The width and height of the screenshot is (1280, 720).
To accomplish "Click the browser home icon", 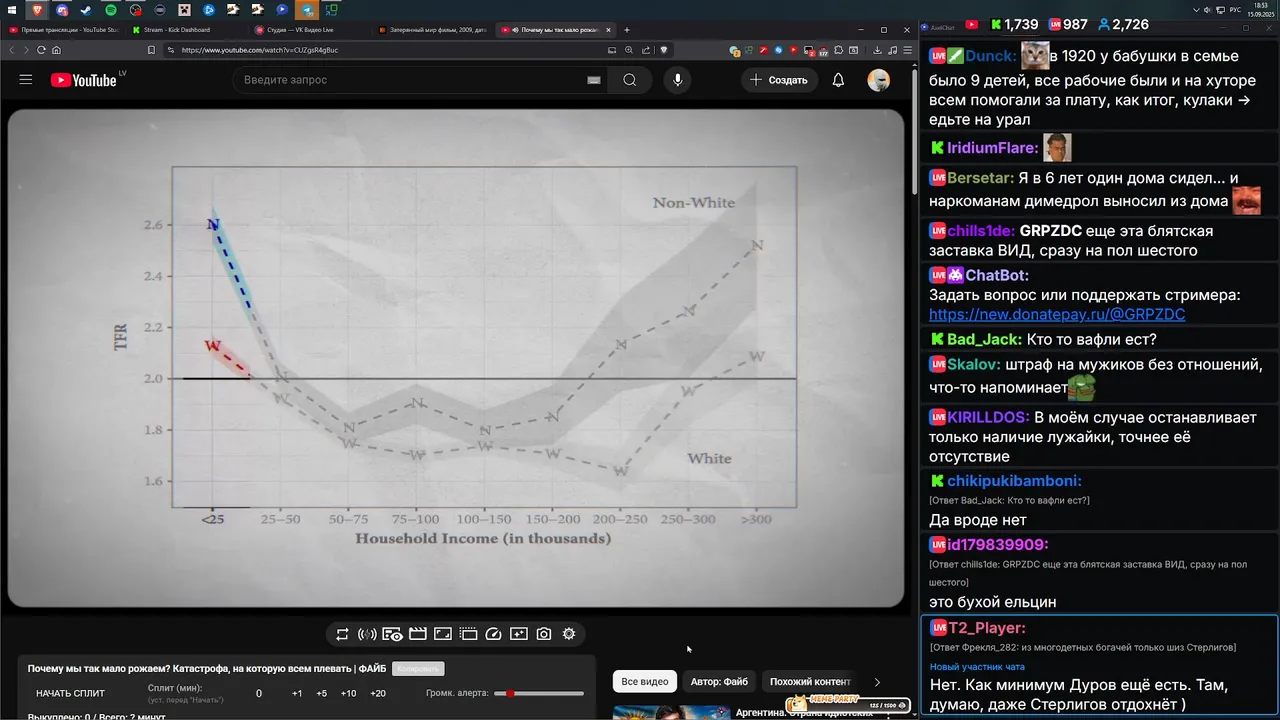I will (56, 50).
